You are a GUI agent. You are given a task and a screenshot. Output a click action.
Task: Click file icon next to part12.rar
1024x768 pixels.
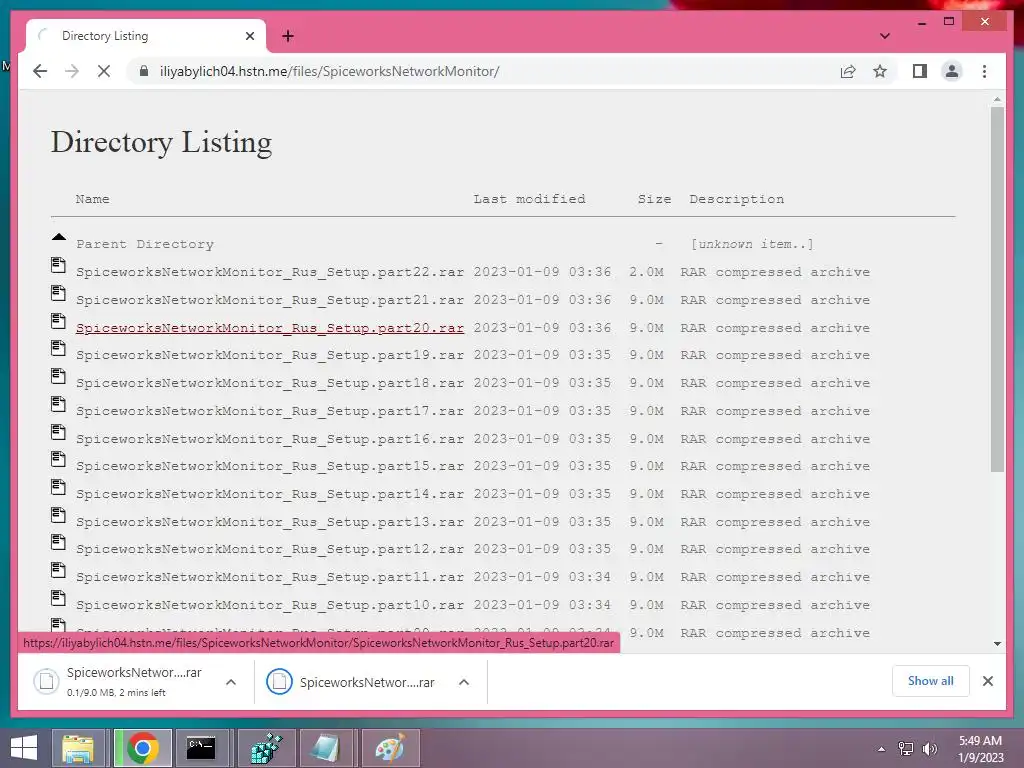[59, 542]
